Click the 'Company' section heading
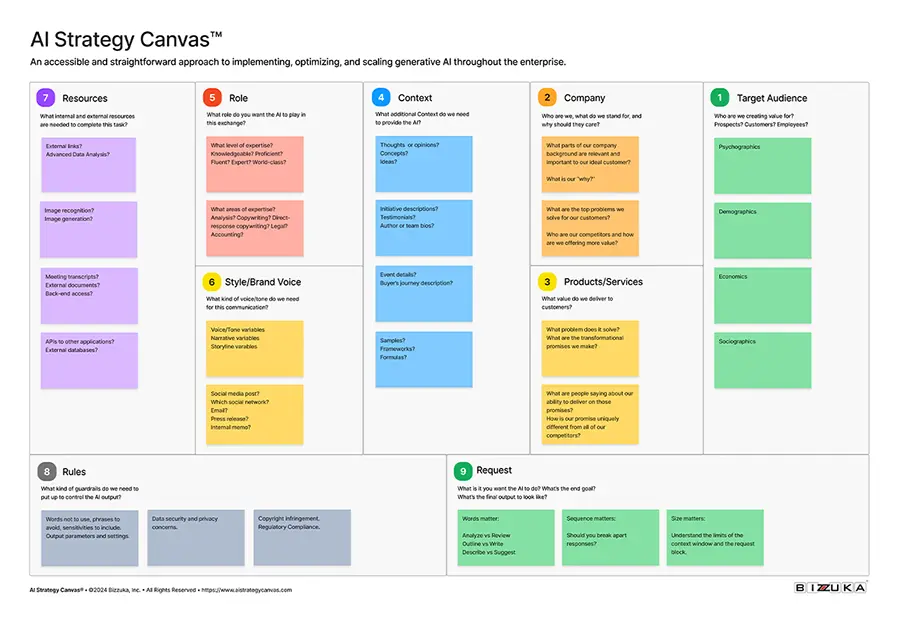Viewport: 900px width, 626px height. tap(584, 98)
